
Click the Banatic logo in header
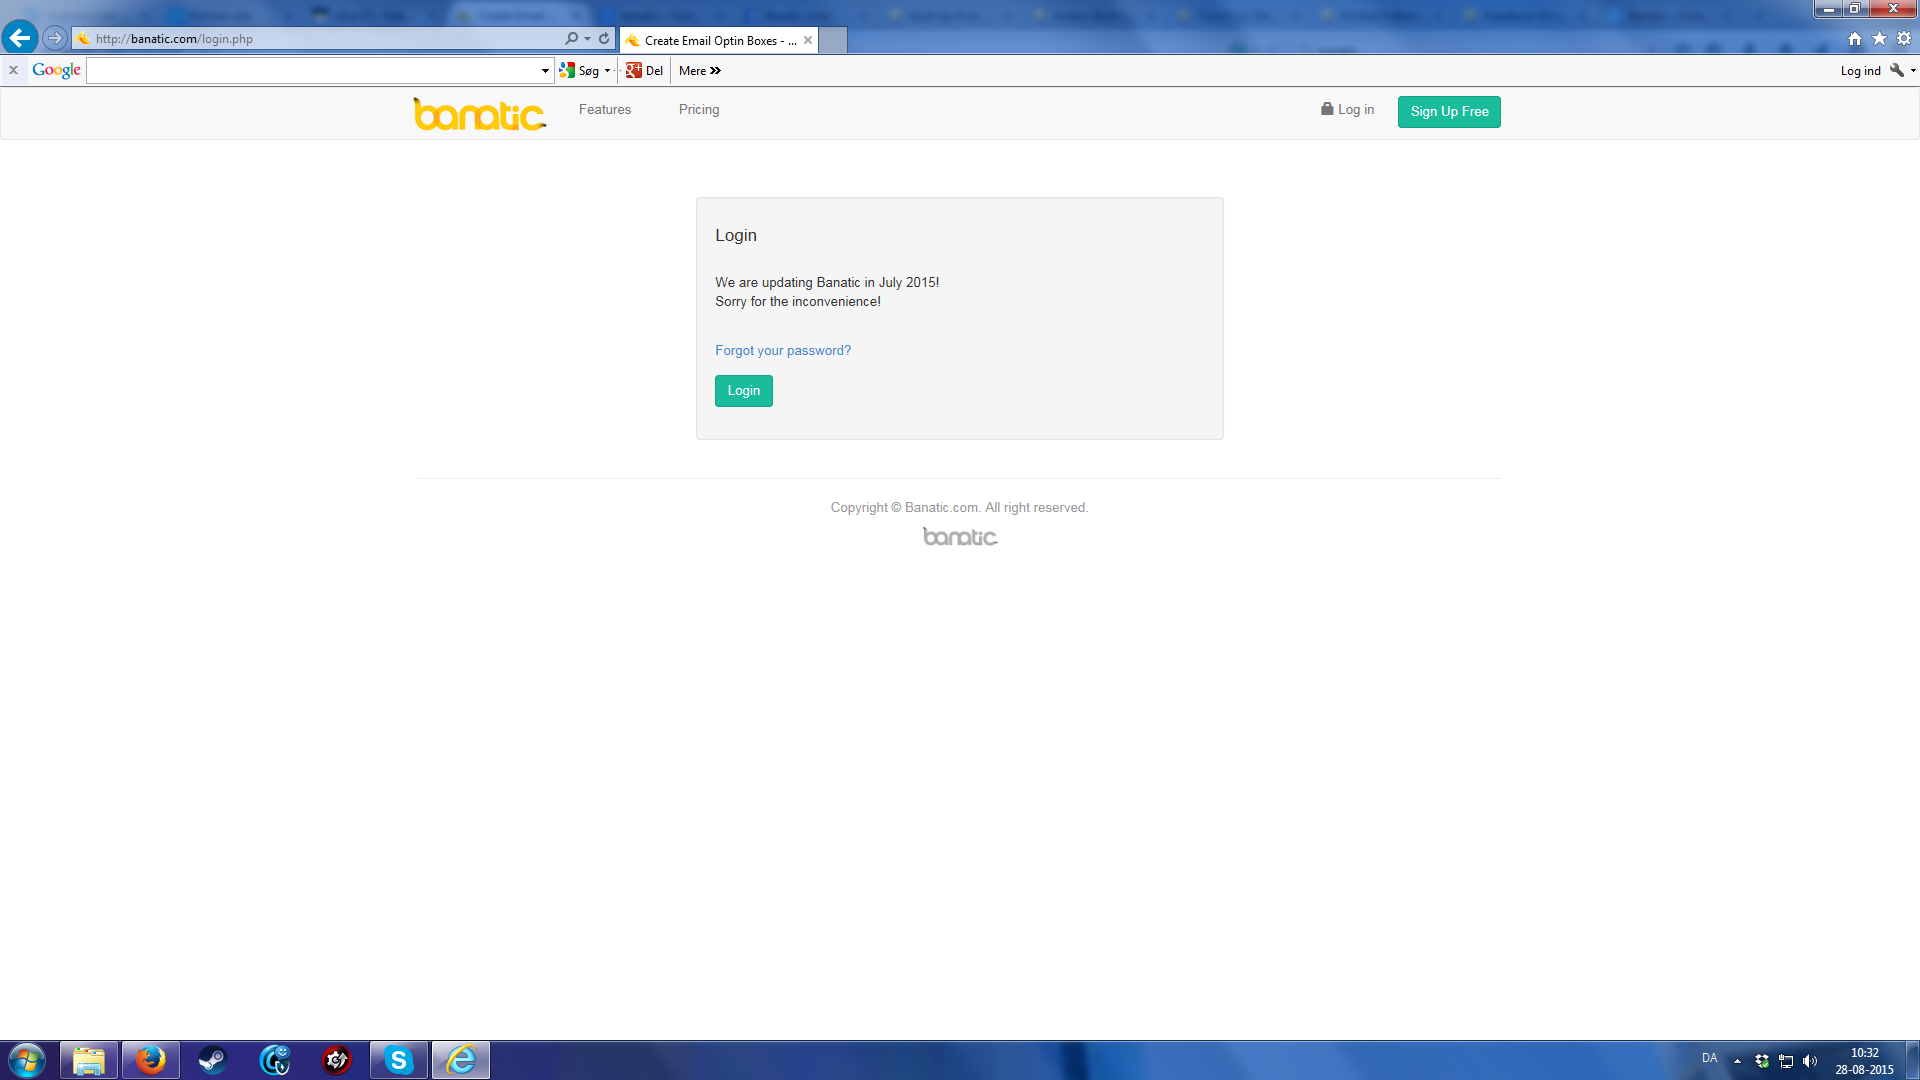(x=479, y=114)
